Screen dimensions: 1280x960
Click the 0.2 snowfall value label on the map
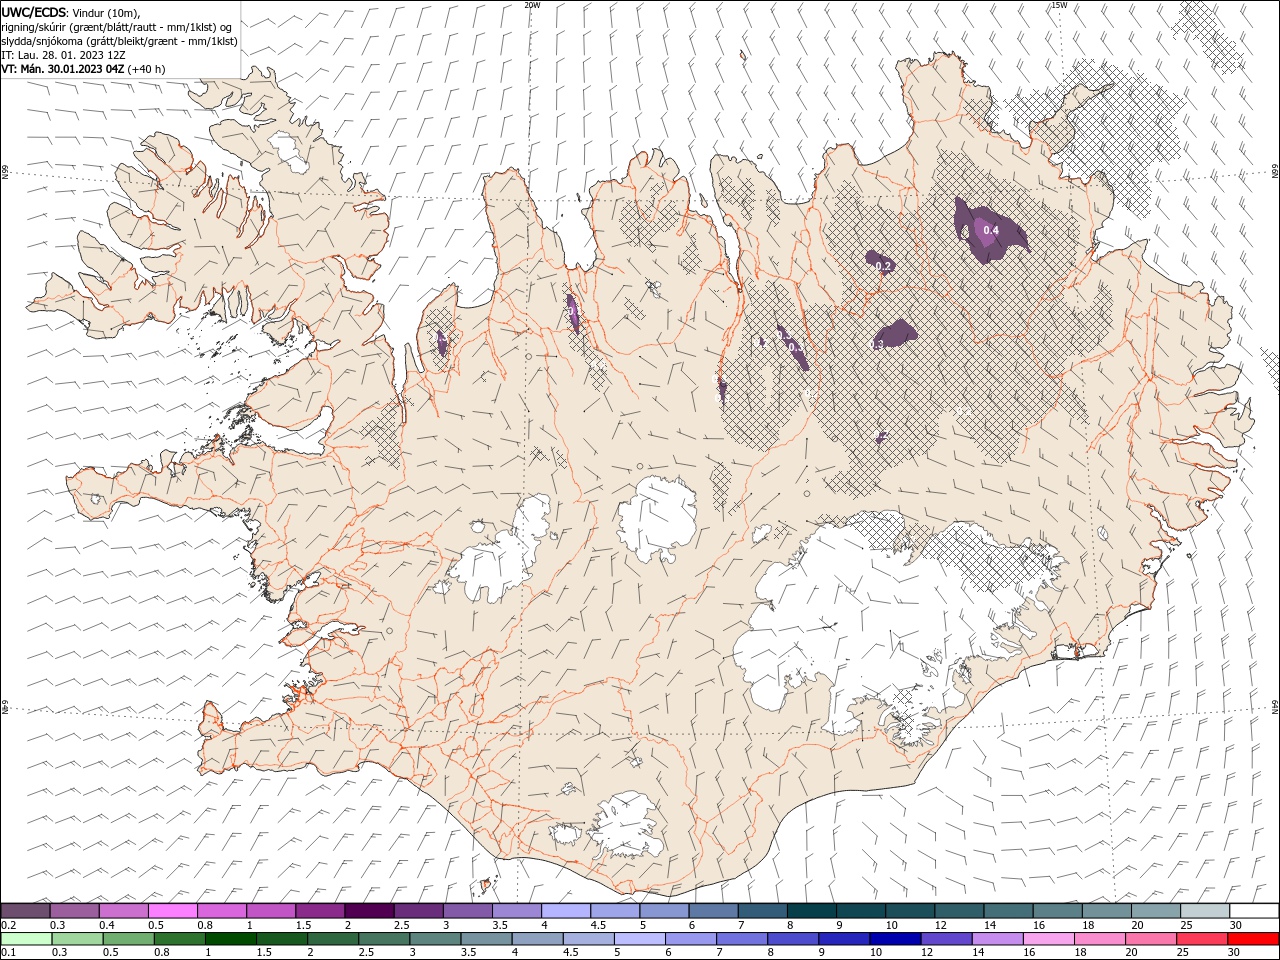point(883,266)
